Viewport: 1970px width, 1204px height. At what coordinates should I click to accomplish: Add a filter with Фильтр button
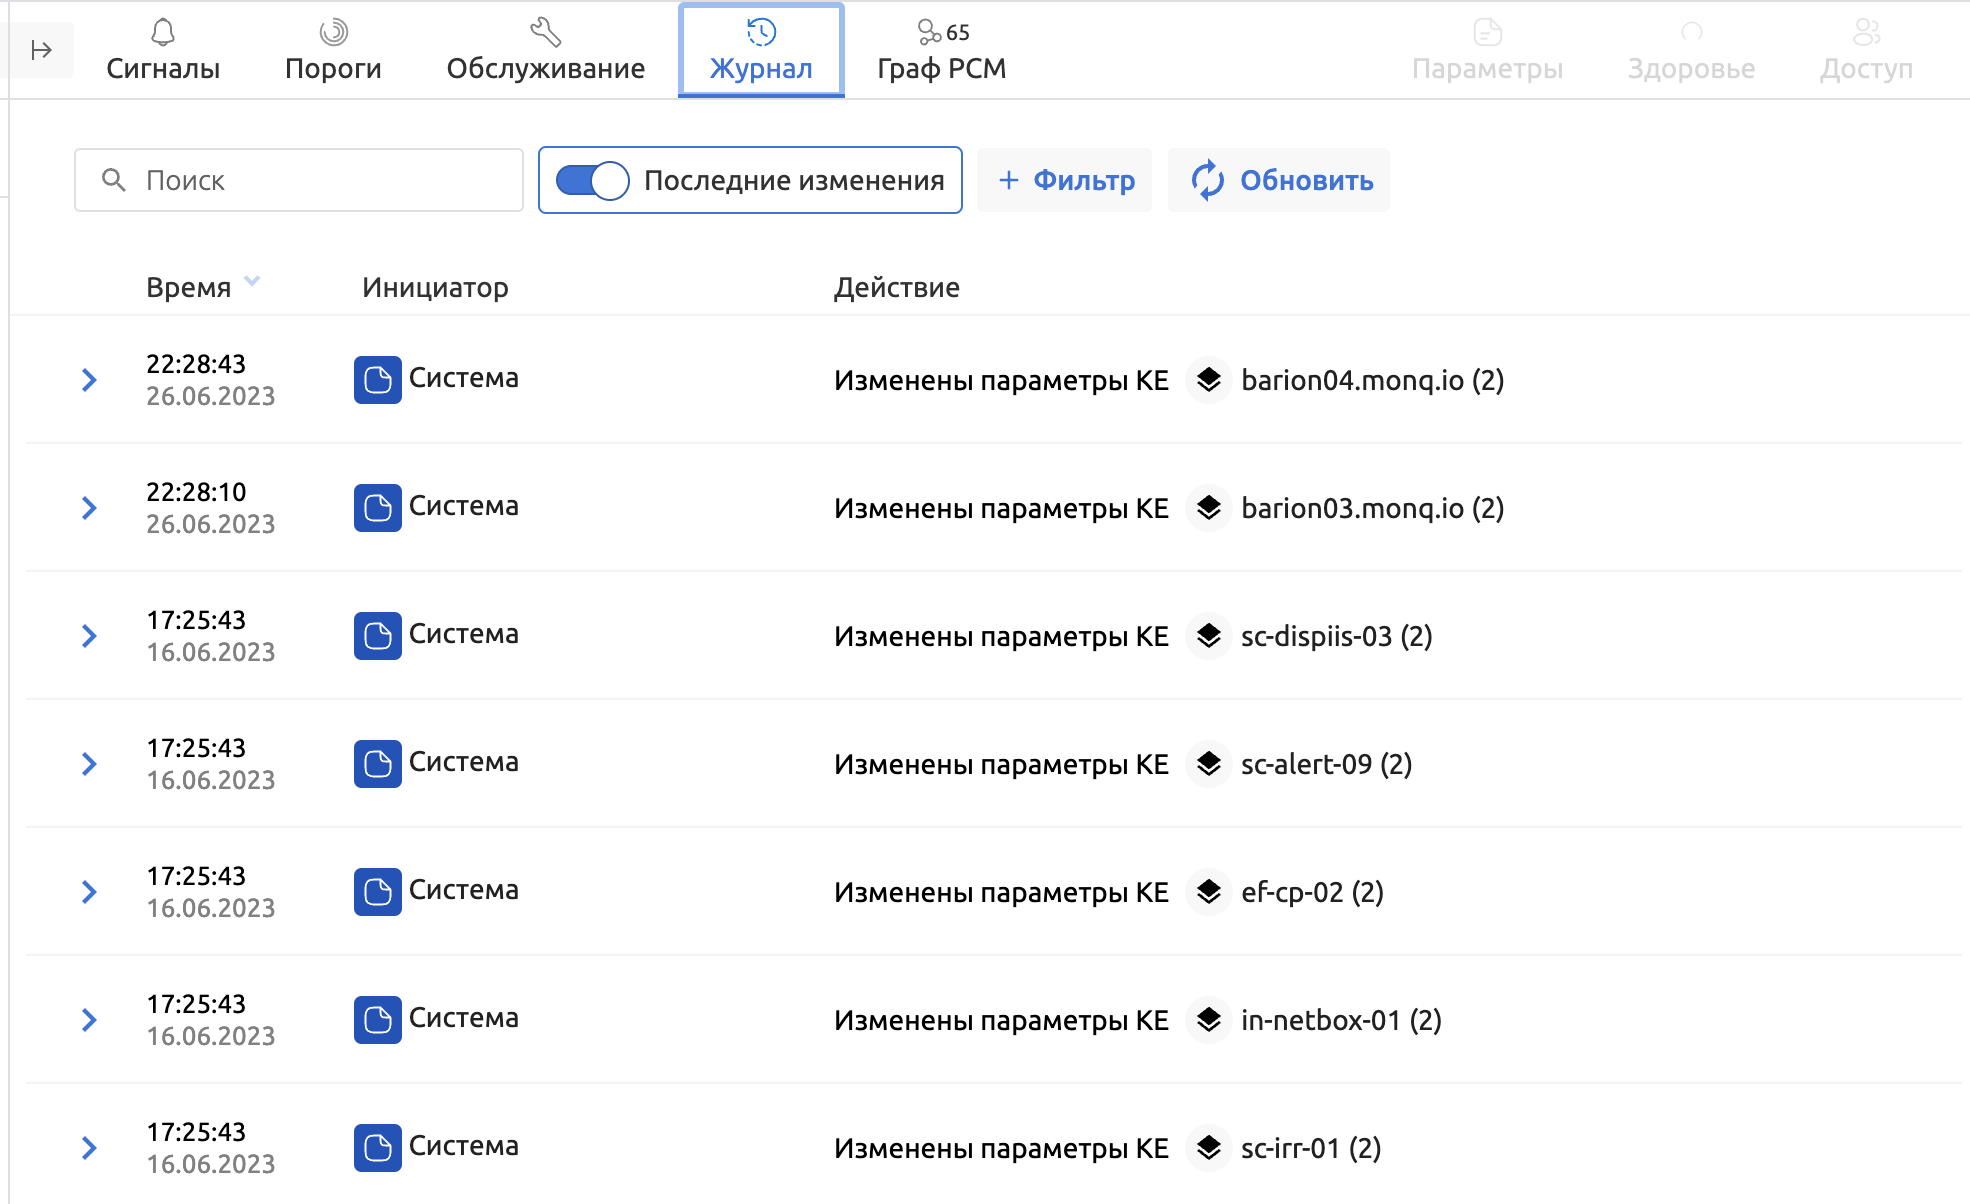click(1065, 181)
